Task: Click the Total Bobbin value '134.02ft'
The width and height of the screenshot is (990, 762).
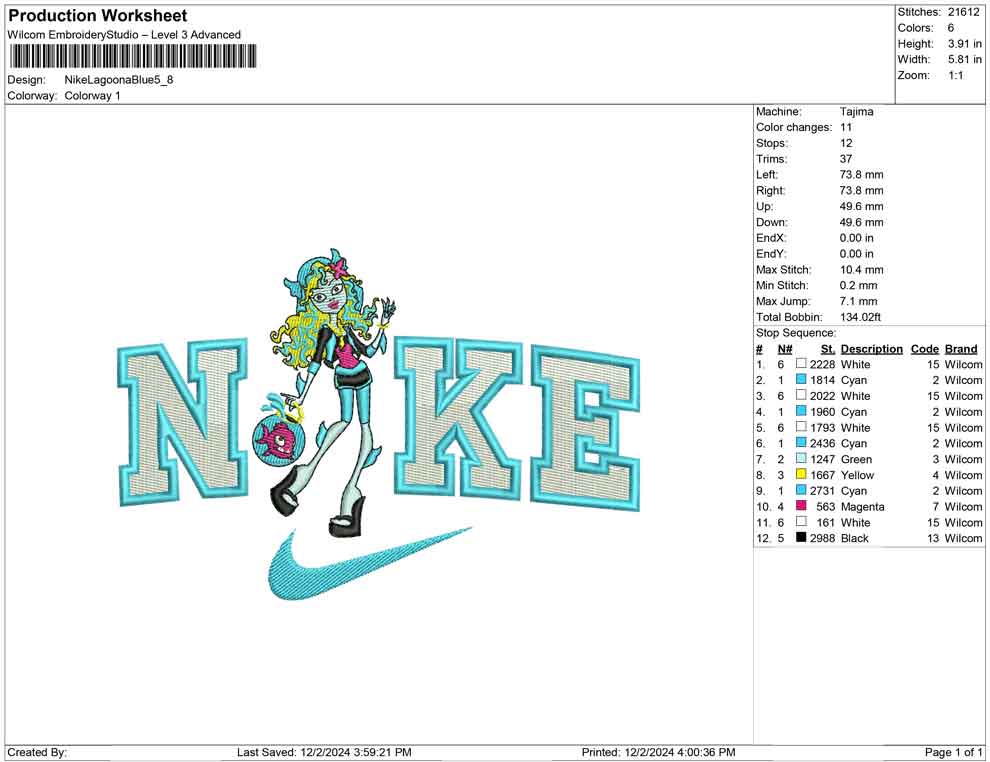Action: (860, 317)
